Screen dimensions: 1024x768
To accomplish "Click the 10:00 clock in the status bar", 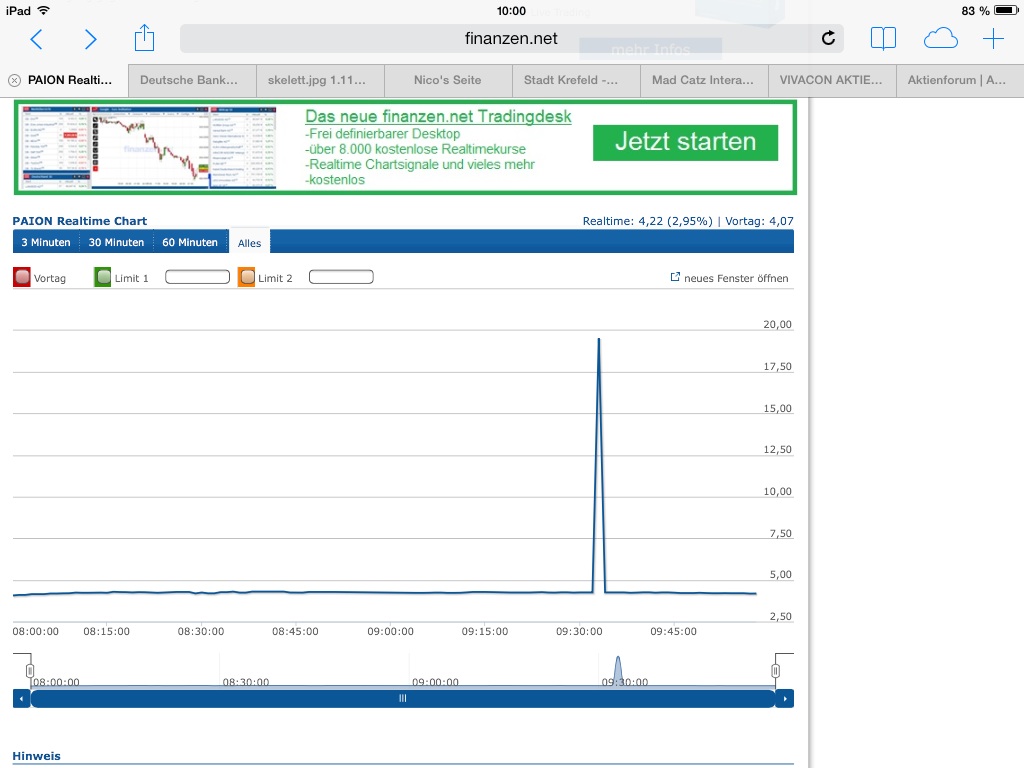I will click(511, 10).
